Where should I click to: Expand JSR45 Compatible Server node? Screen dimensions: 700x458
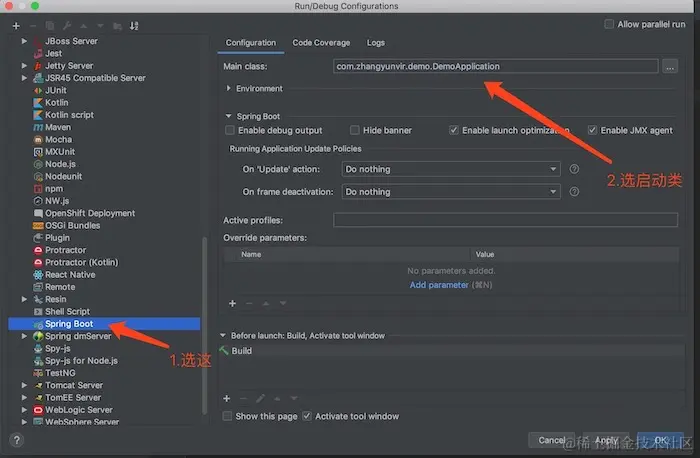click(x=24, y=78)
